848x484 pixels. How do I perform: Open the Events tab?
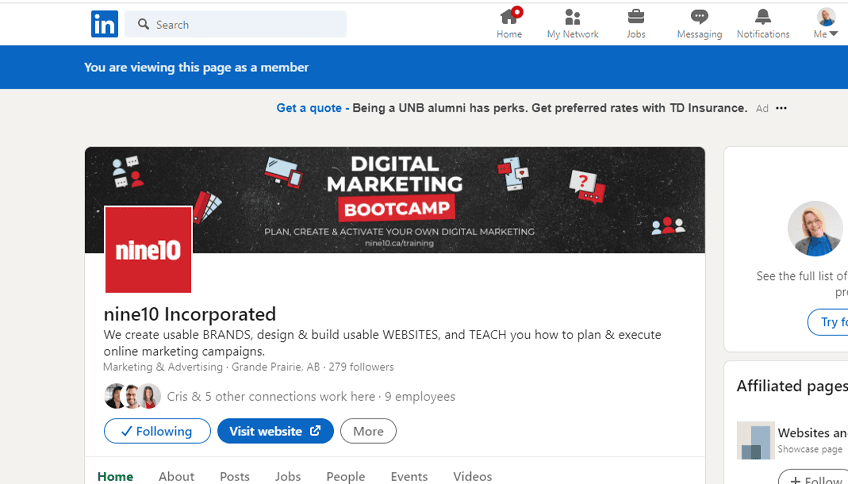409,476
